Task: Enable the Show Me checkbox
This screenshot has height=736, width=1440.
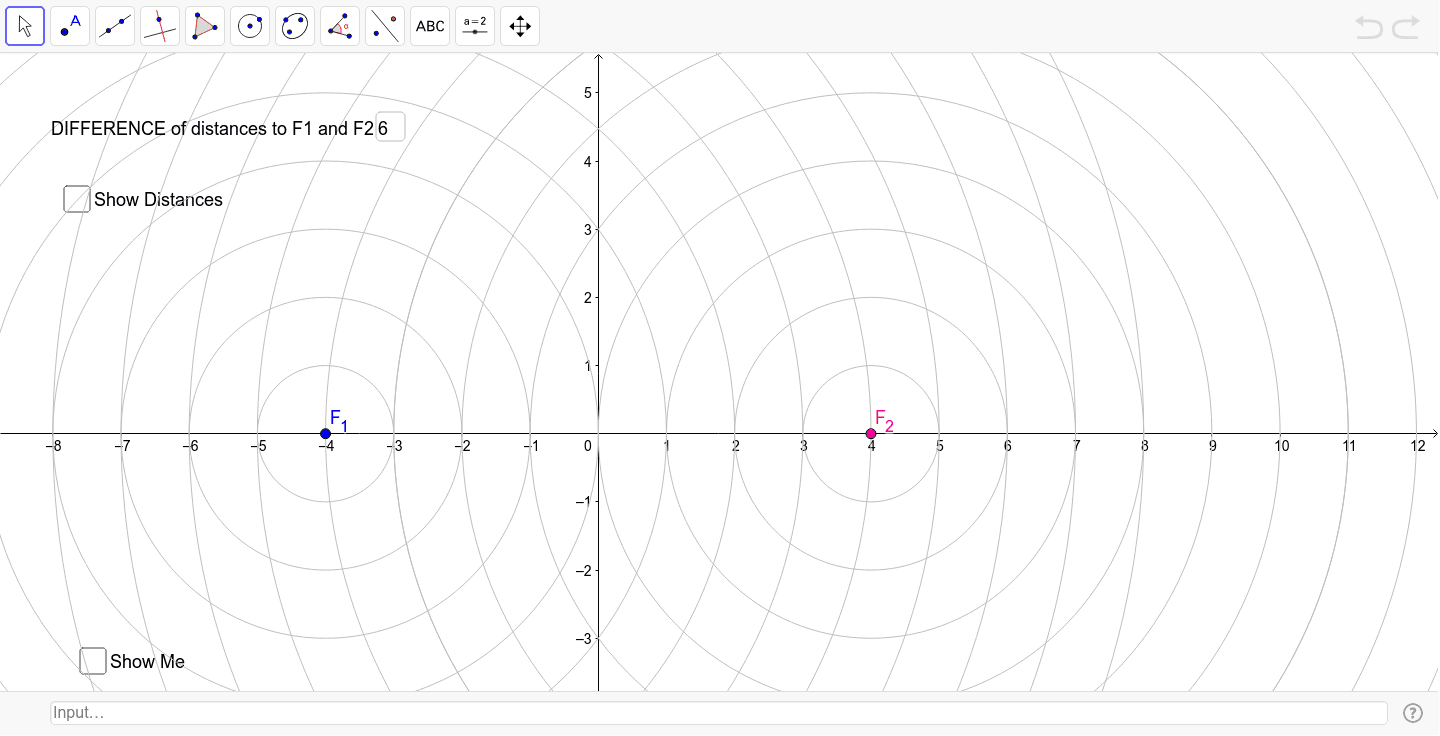Action: click(x=93, y=661)
